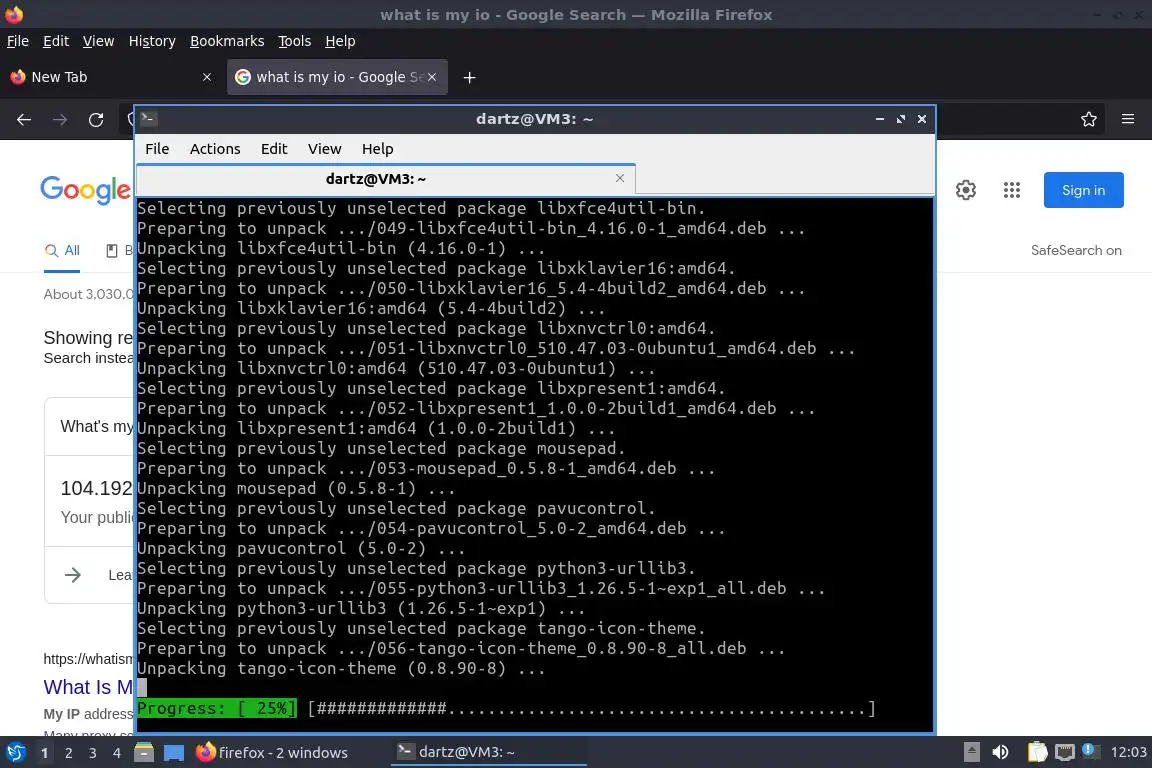The height and width of the screenshot is (768, 1152).
Task: Switch to workspace 3 in the pager
Action: (93, 753)
